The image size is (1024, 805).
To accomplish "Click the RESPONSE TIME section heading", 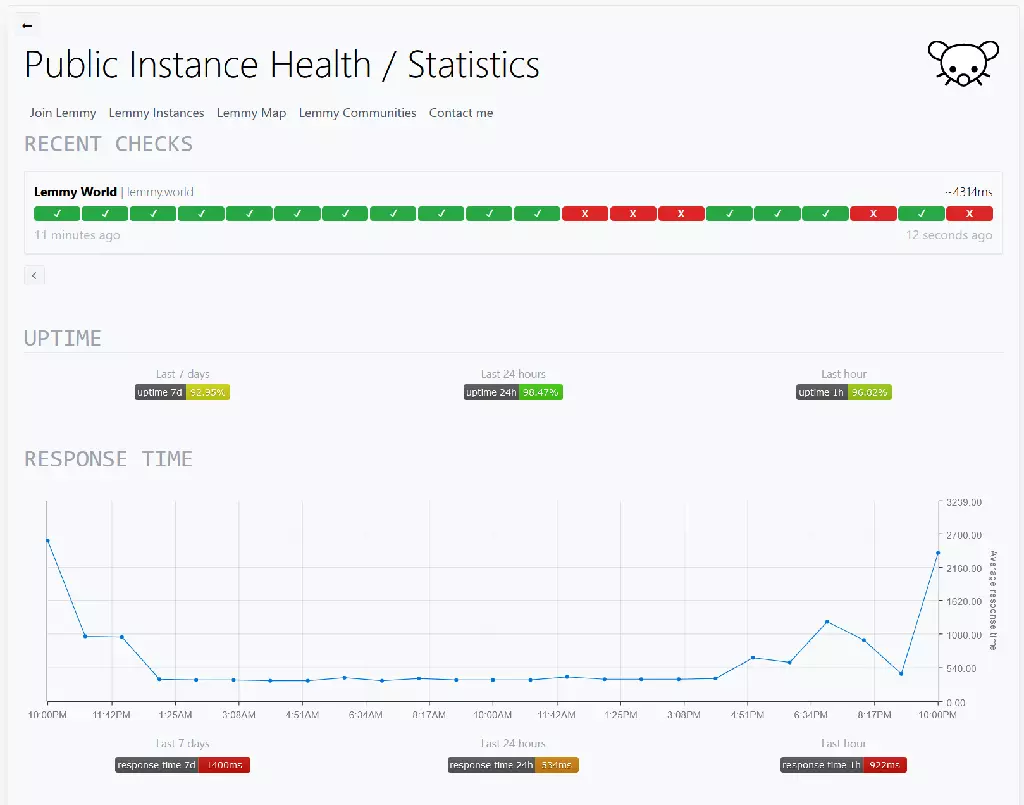I will [x=108, y=459].
